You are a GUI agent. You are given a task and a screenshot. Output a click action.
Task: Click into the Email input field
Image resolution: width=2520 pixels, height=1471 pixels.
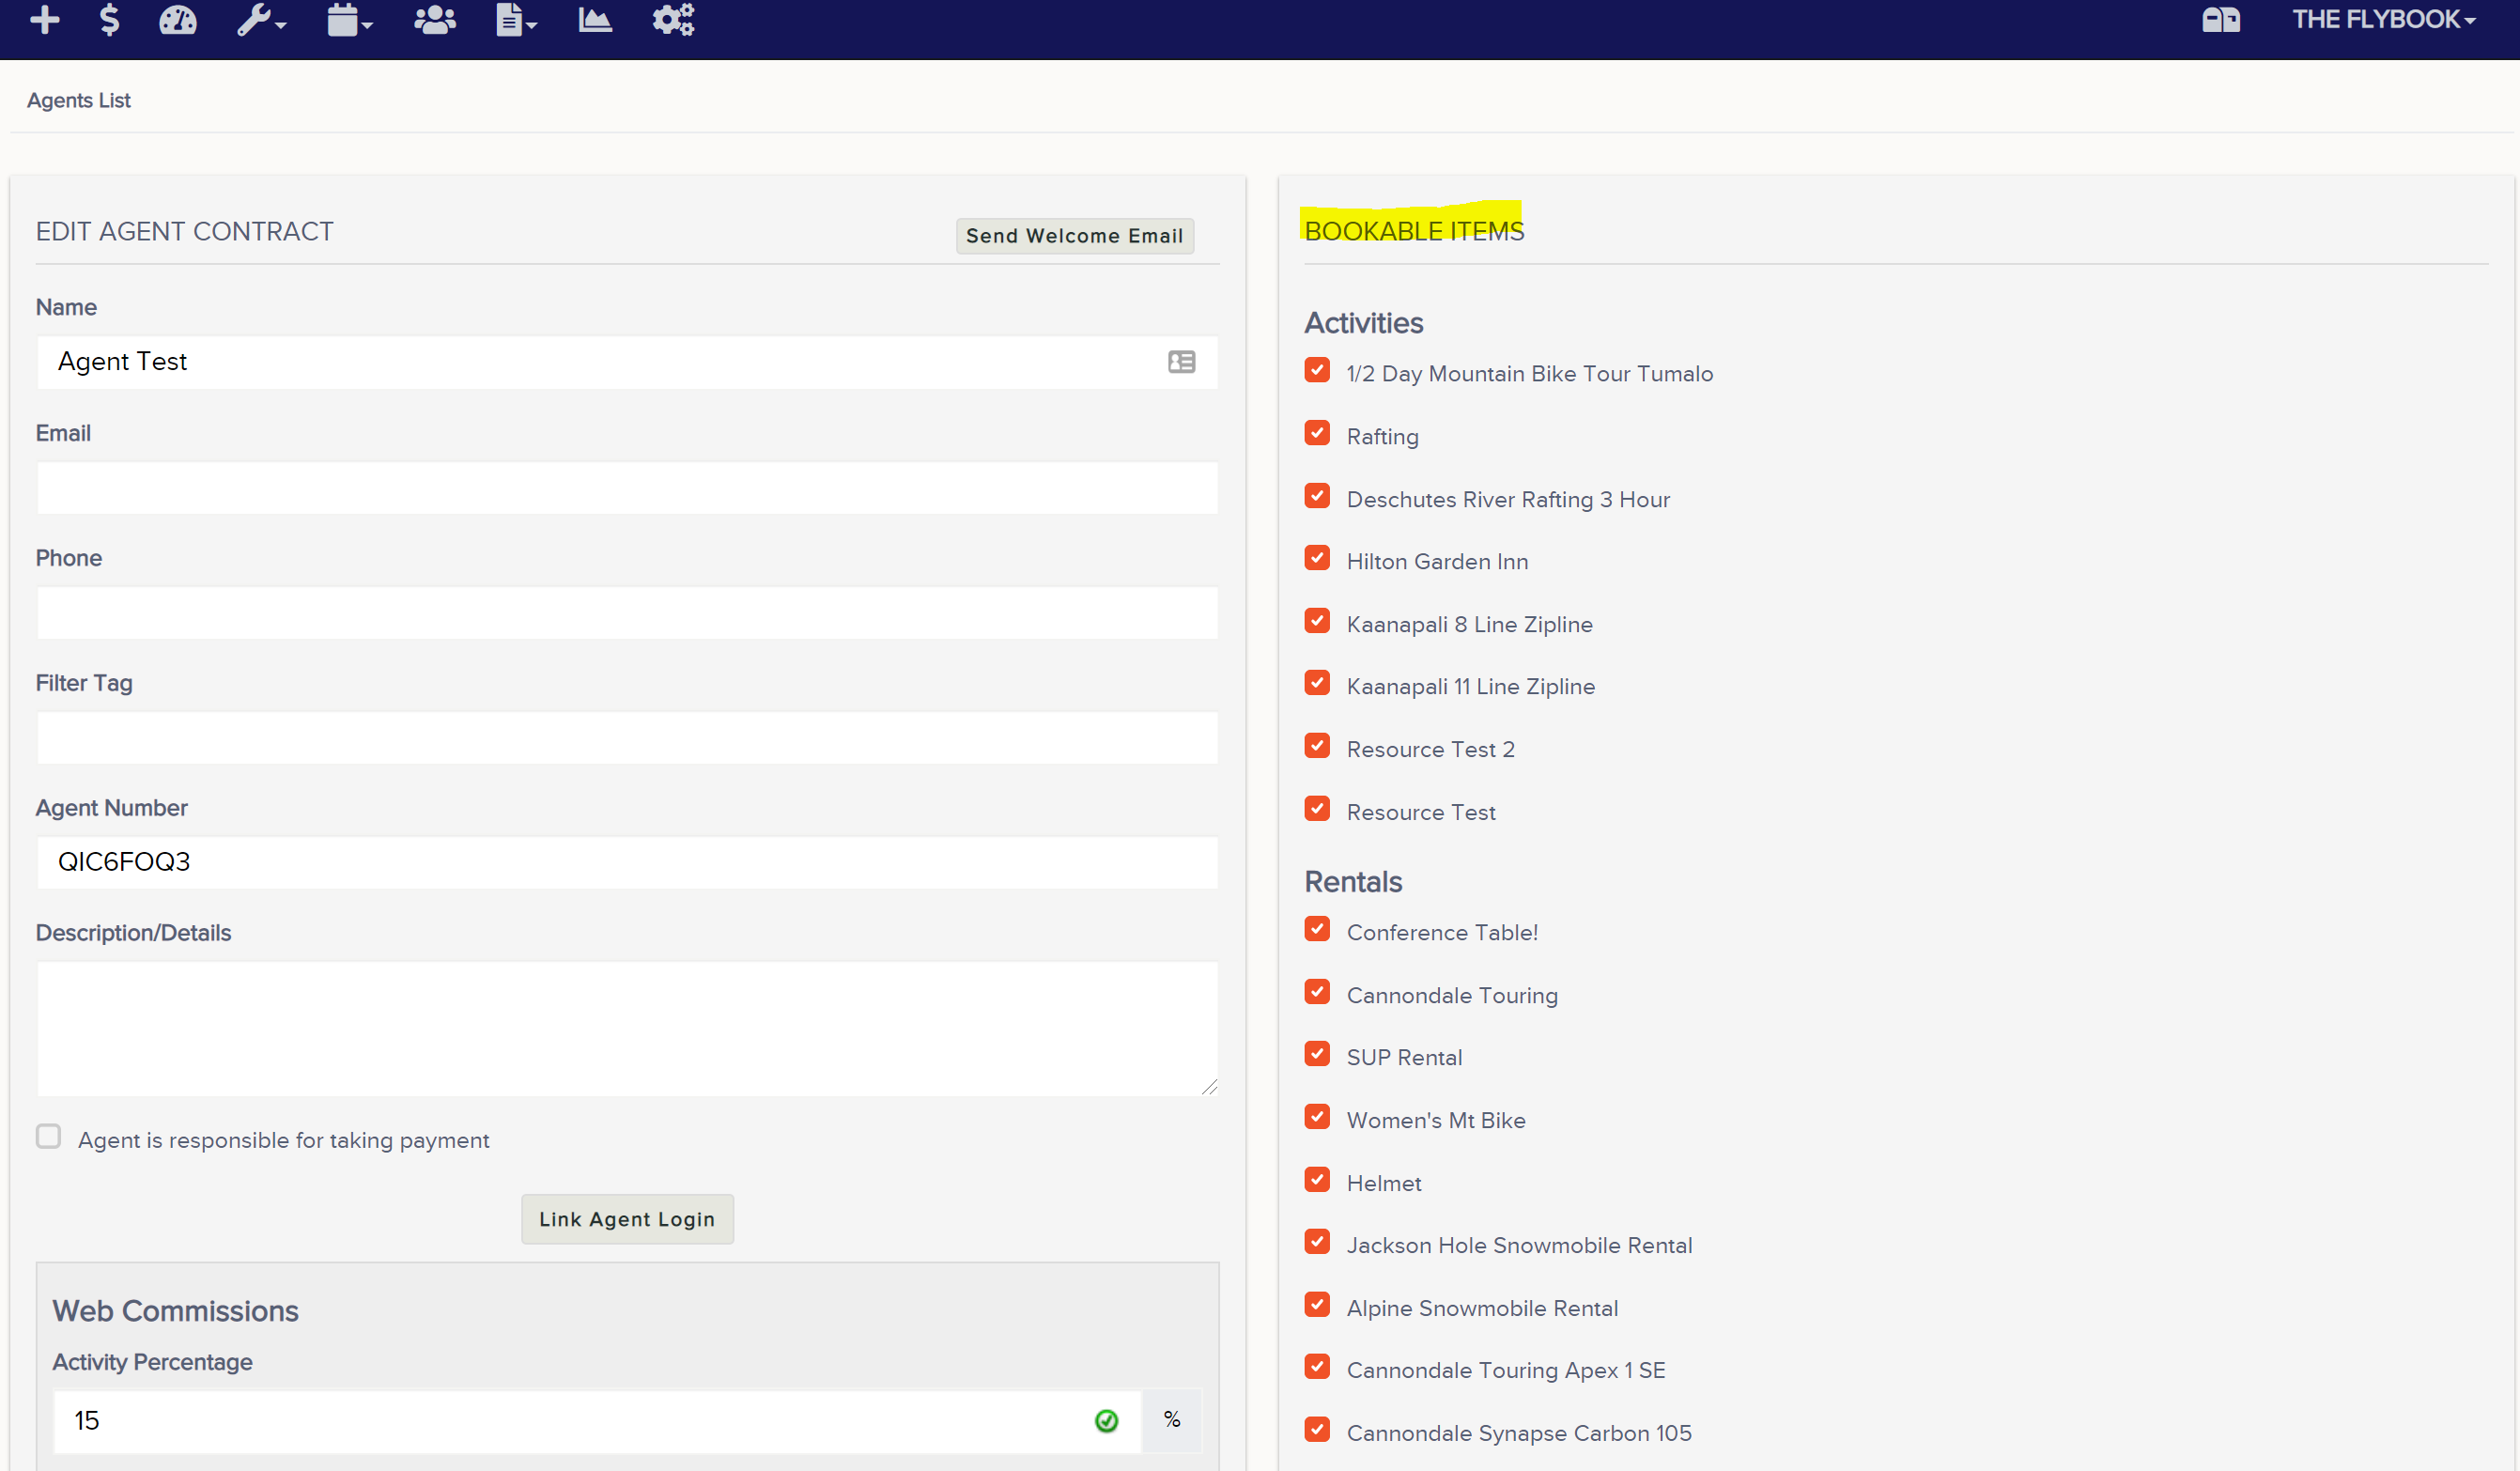627,487
